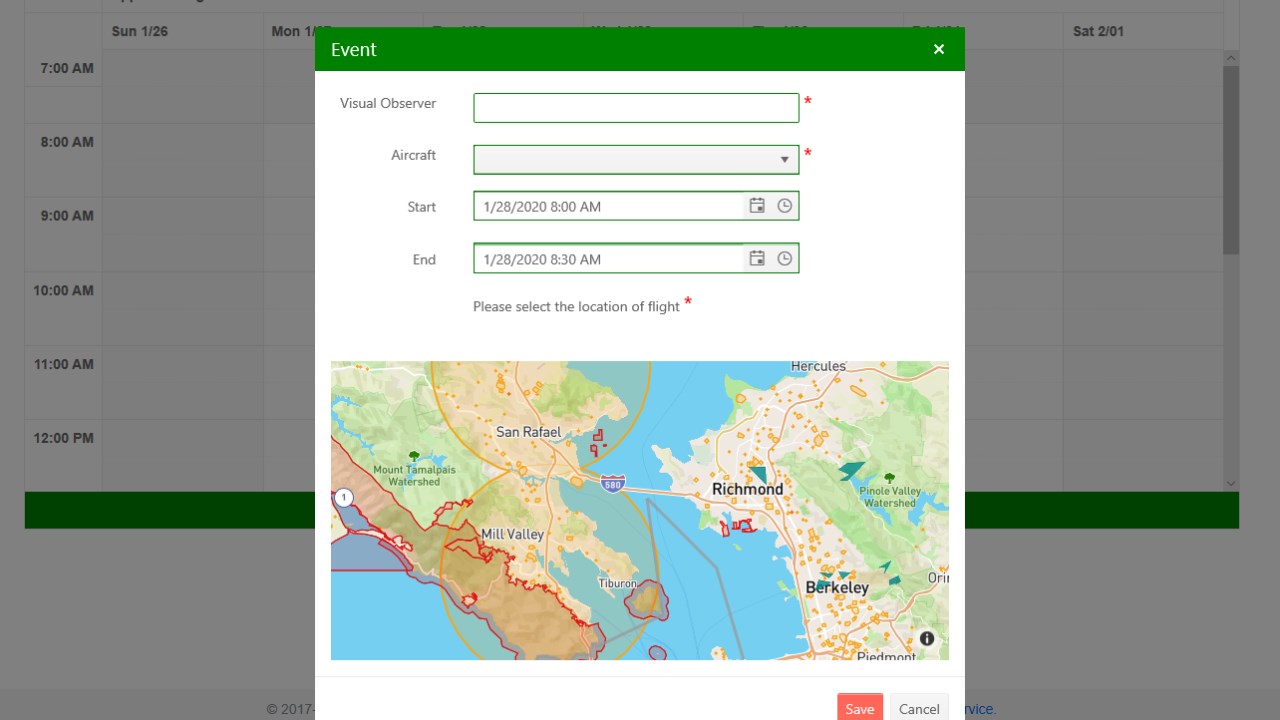The image size is (1280, 720).
Task: Click the calendar vertical scrollbar thumb
Action: coord(1231,160)
